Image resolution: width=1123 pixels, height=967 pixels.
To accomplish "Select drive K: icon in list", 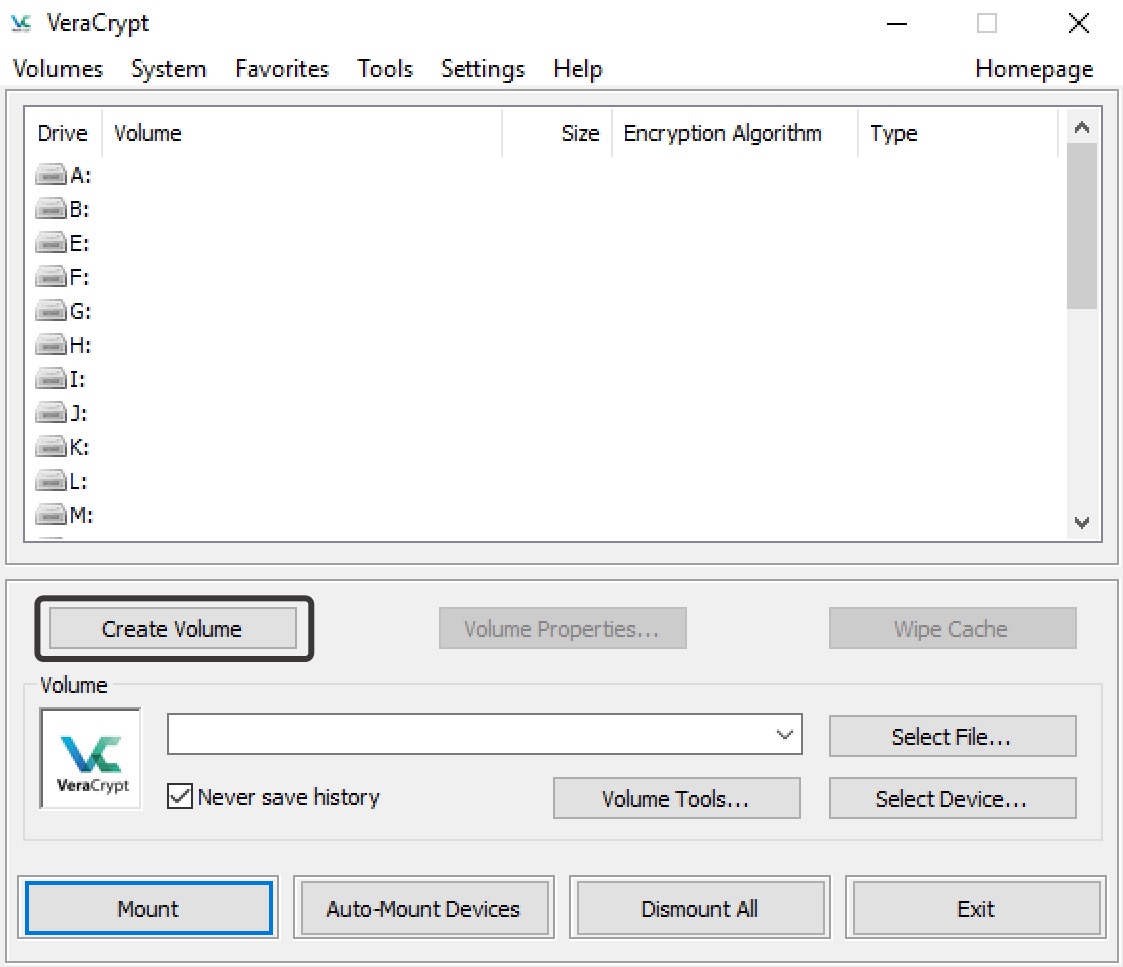I will (x=51, y=447).
